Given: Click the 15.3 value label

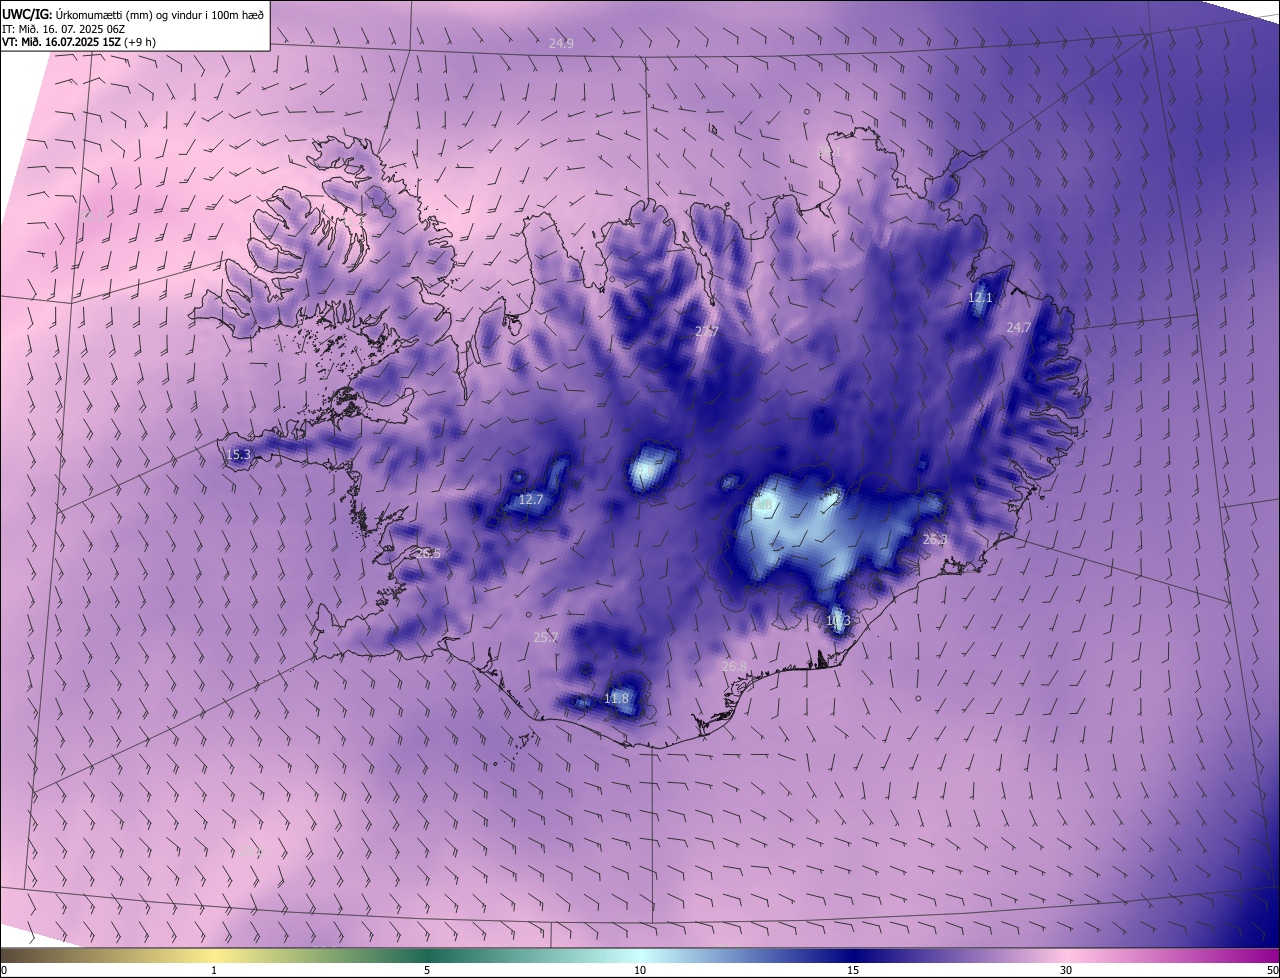Looking at the screenshot, I should pyautogui.click(x=238, y=455).
